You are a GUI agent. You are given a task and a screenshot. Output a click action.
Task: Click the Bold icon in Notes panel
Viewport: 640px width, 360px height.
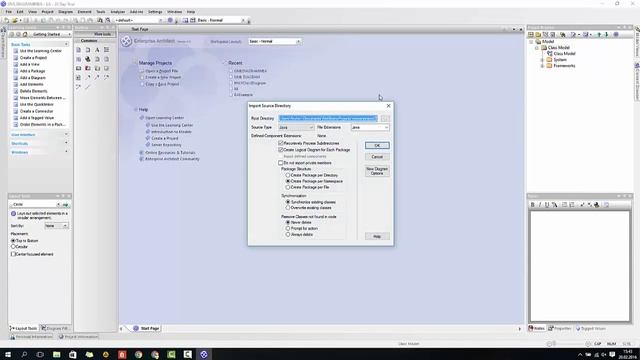tap(532, 205)
